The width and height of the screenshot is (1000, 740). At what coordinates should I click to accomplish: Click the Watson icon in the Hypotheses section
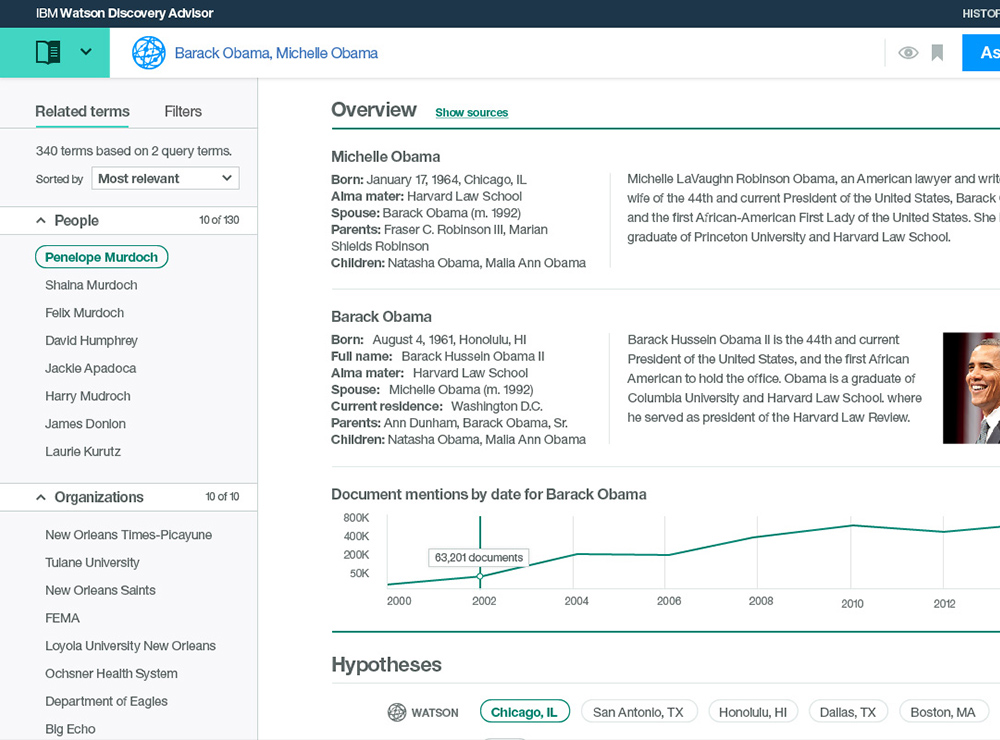(x=397, y=712)
